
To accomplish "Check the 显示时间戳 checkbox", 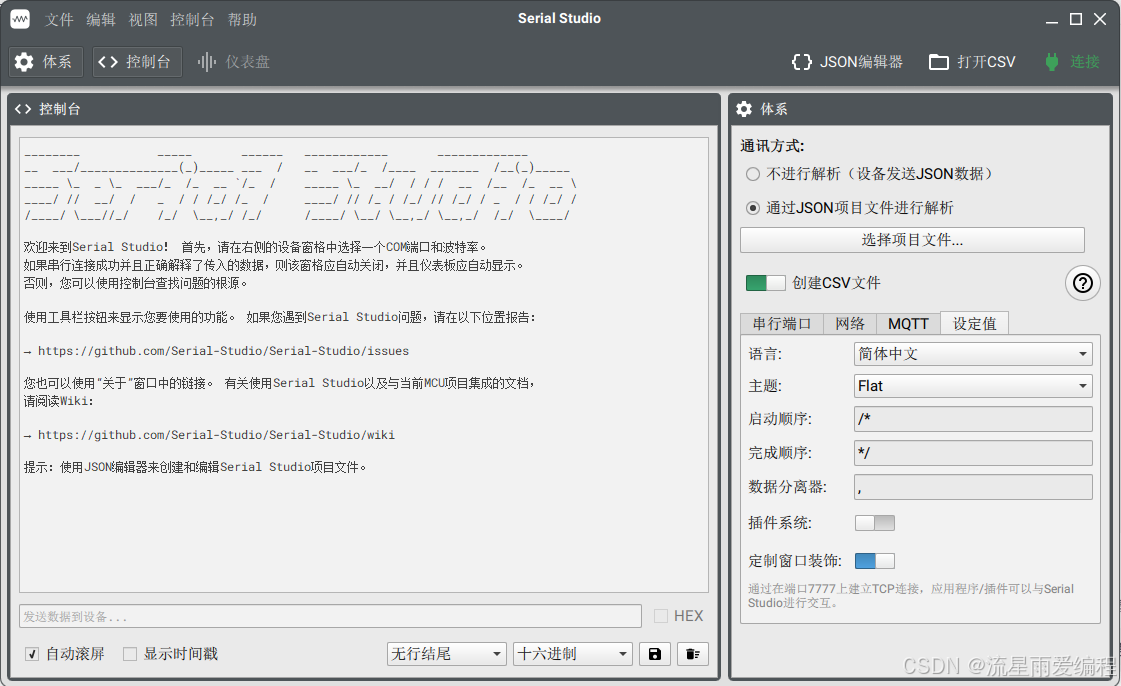I will (x=129, y=654).
